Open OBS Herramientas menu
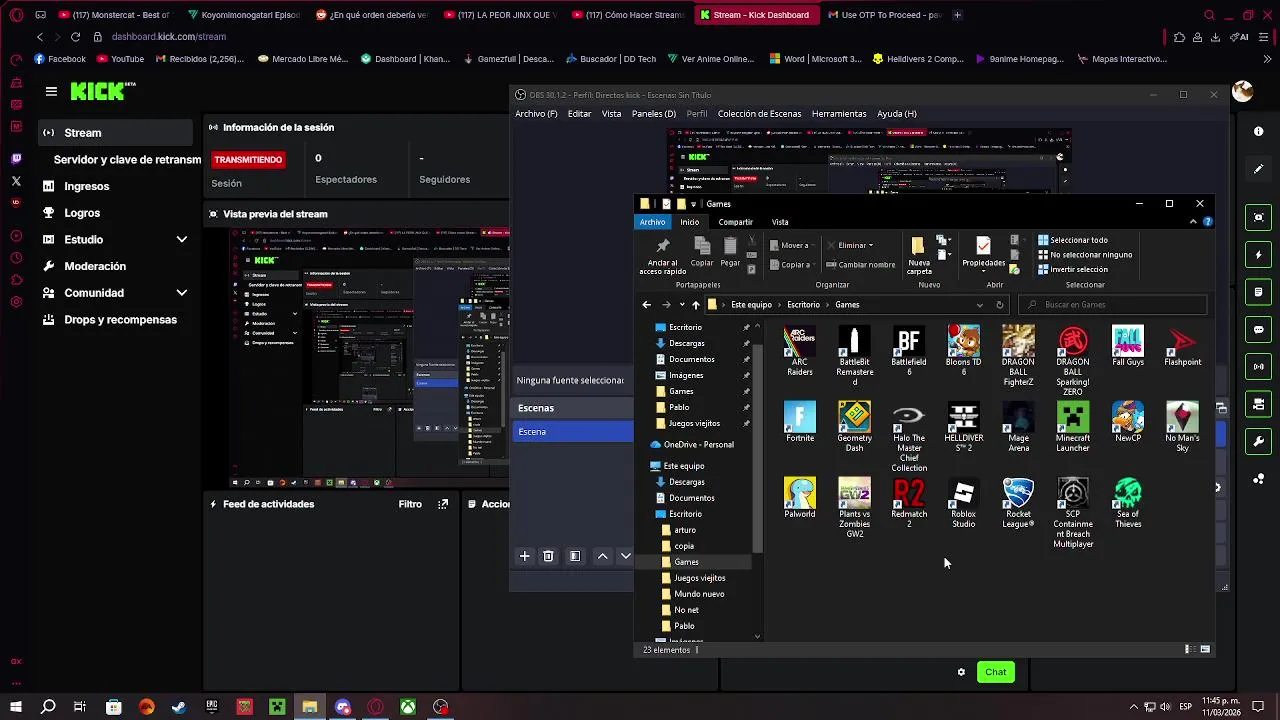1280x720 pixels. click(839, 114)
